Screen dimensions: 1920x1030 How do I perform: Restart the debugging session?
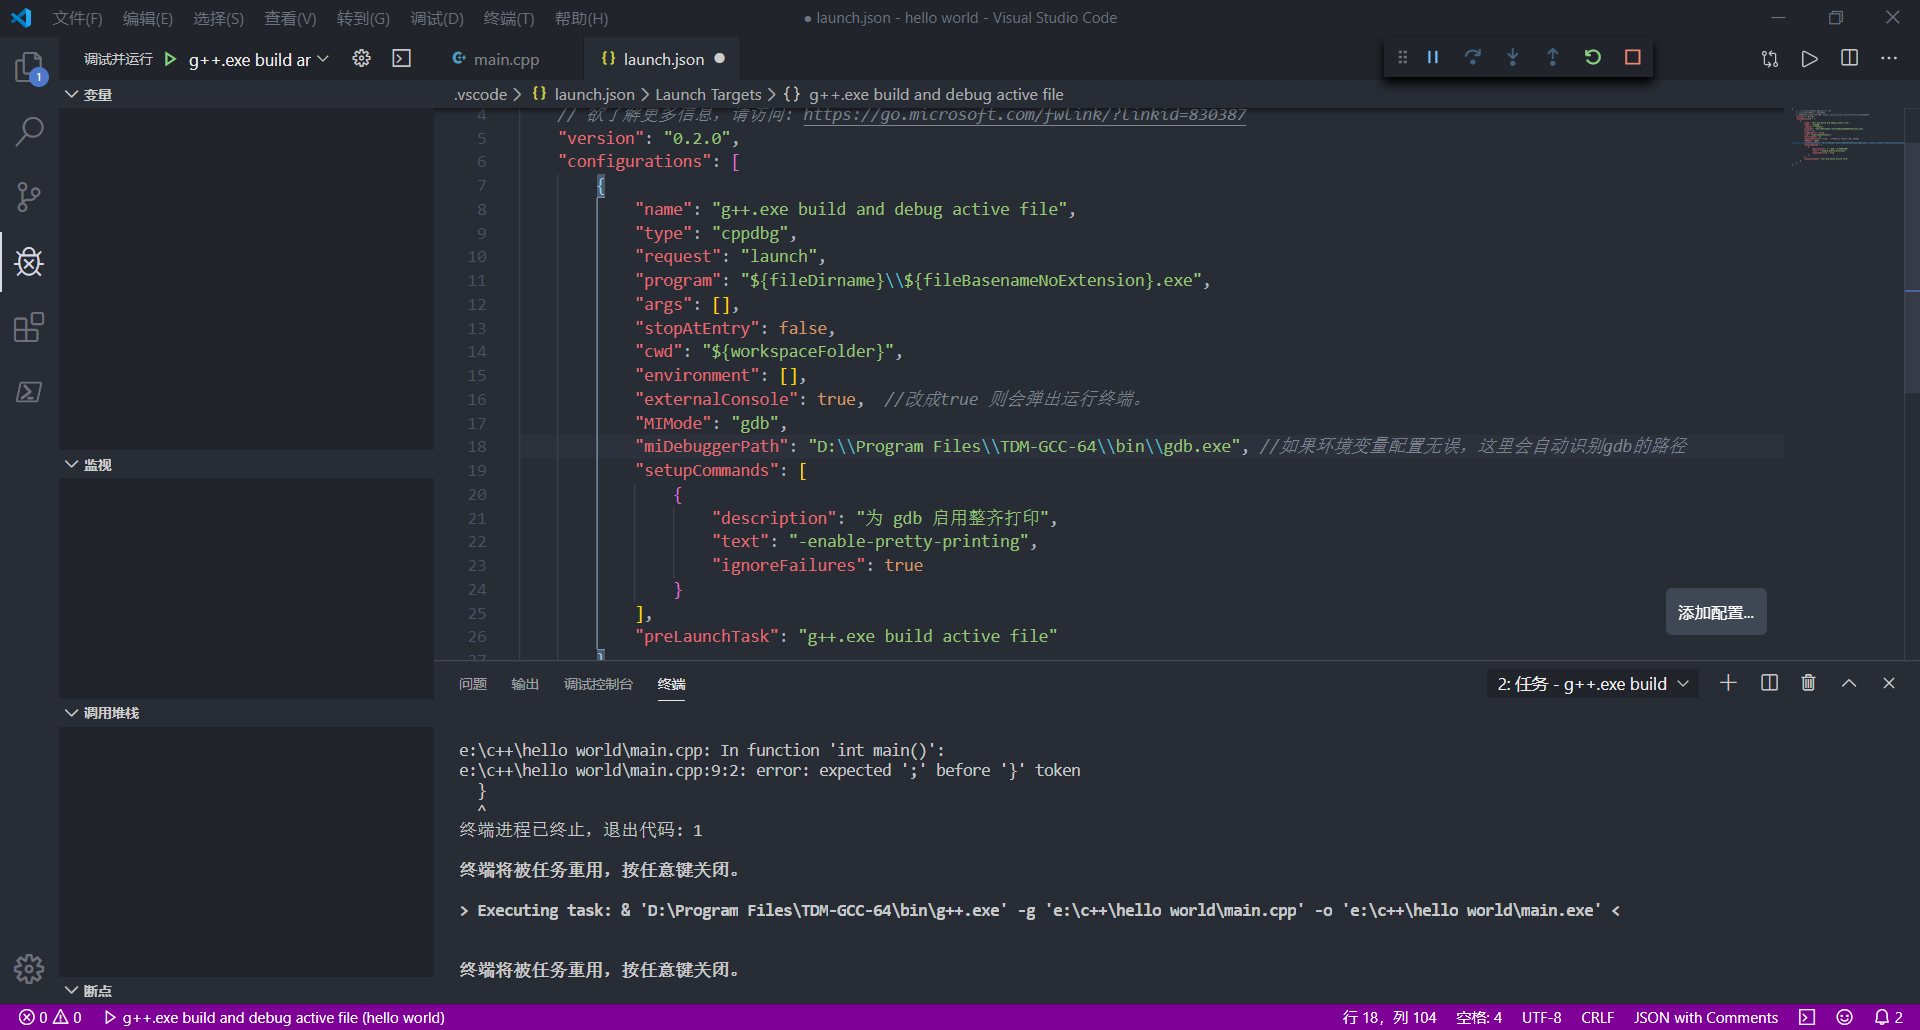coord(1592,58)
